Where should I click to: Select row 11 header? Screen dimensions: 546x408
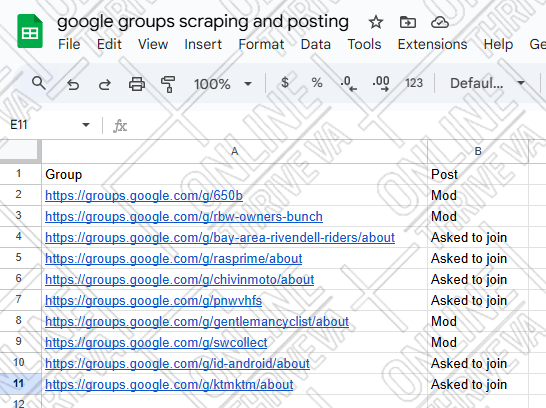pyautogui.click(x=20, y=384)
